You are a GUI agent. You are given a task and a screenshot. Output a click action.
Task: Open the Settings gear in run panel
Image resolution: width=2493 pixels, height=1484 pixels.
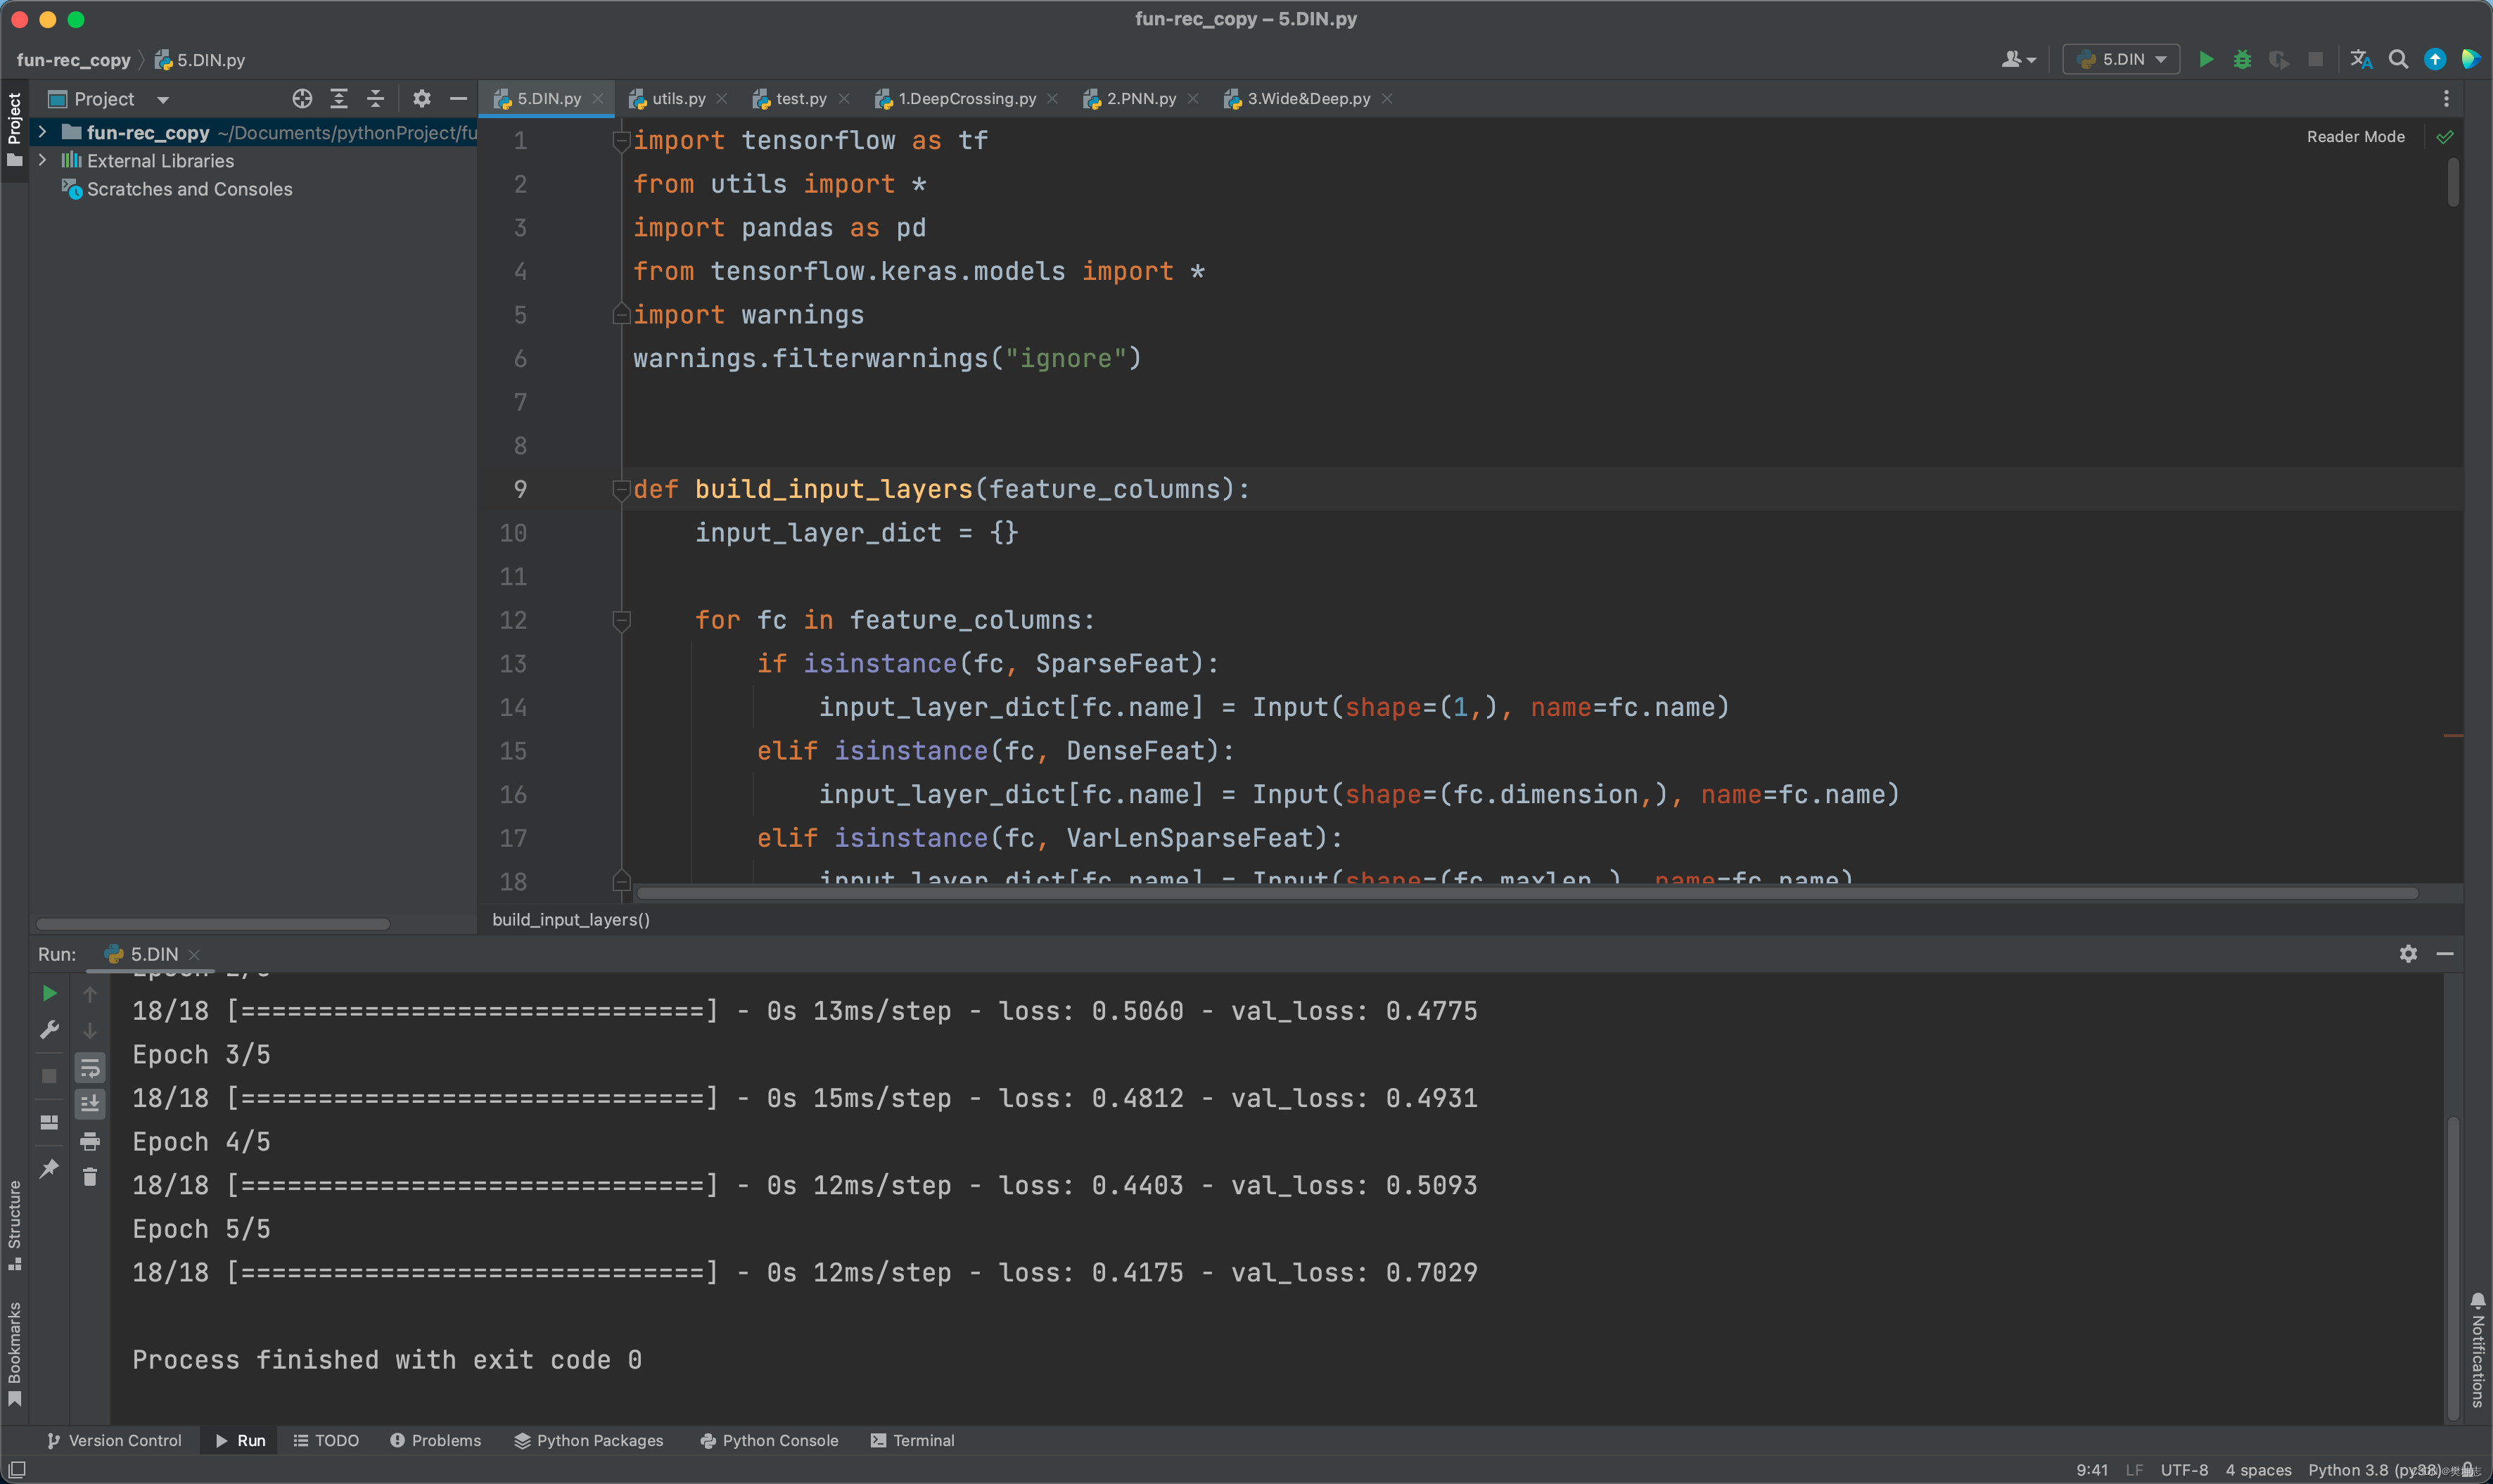[x=2408, y=952]
